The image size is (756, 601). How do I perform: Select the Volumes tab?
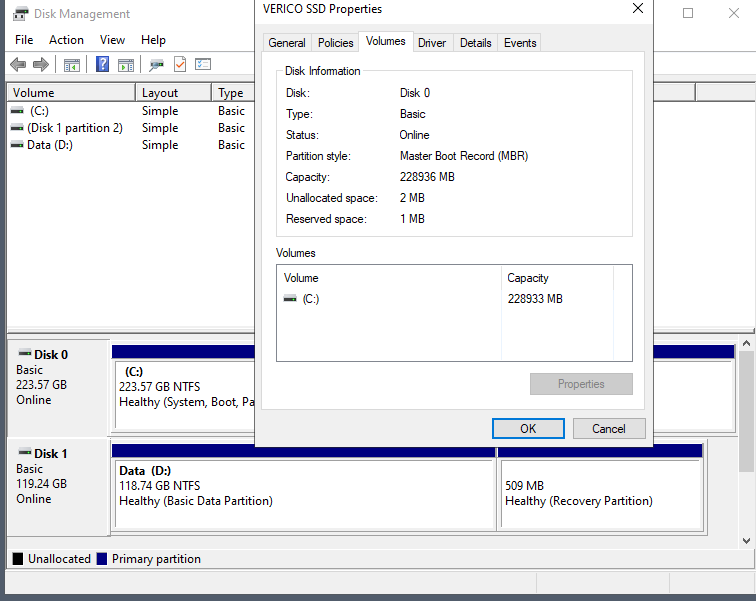tap(386, 41)
